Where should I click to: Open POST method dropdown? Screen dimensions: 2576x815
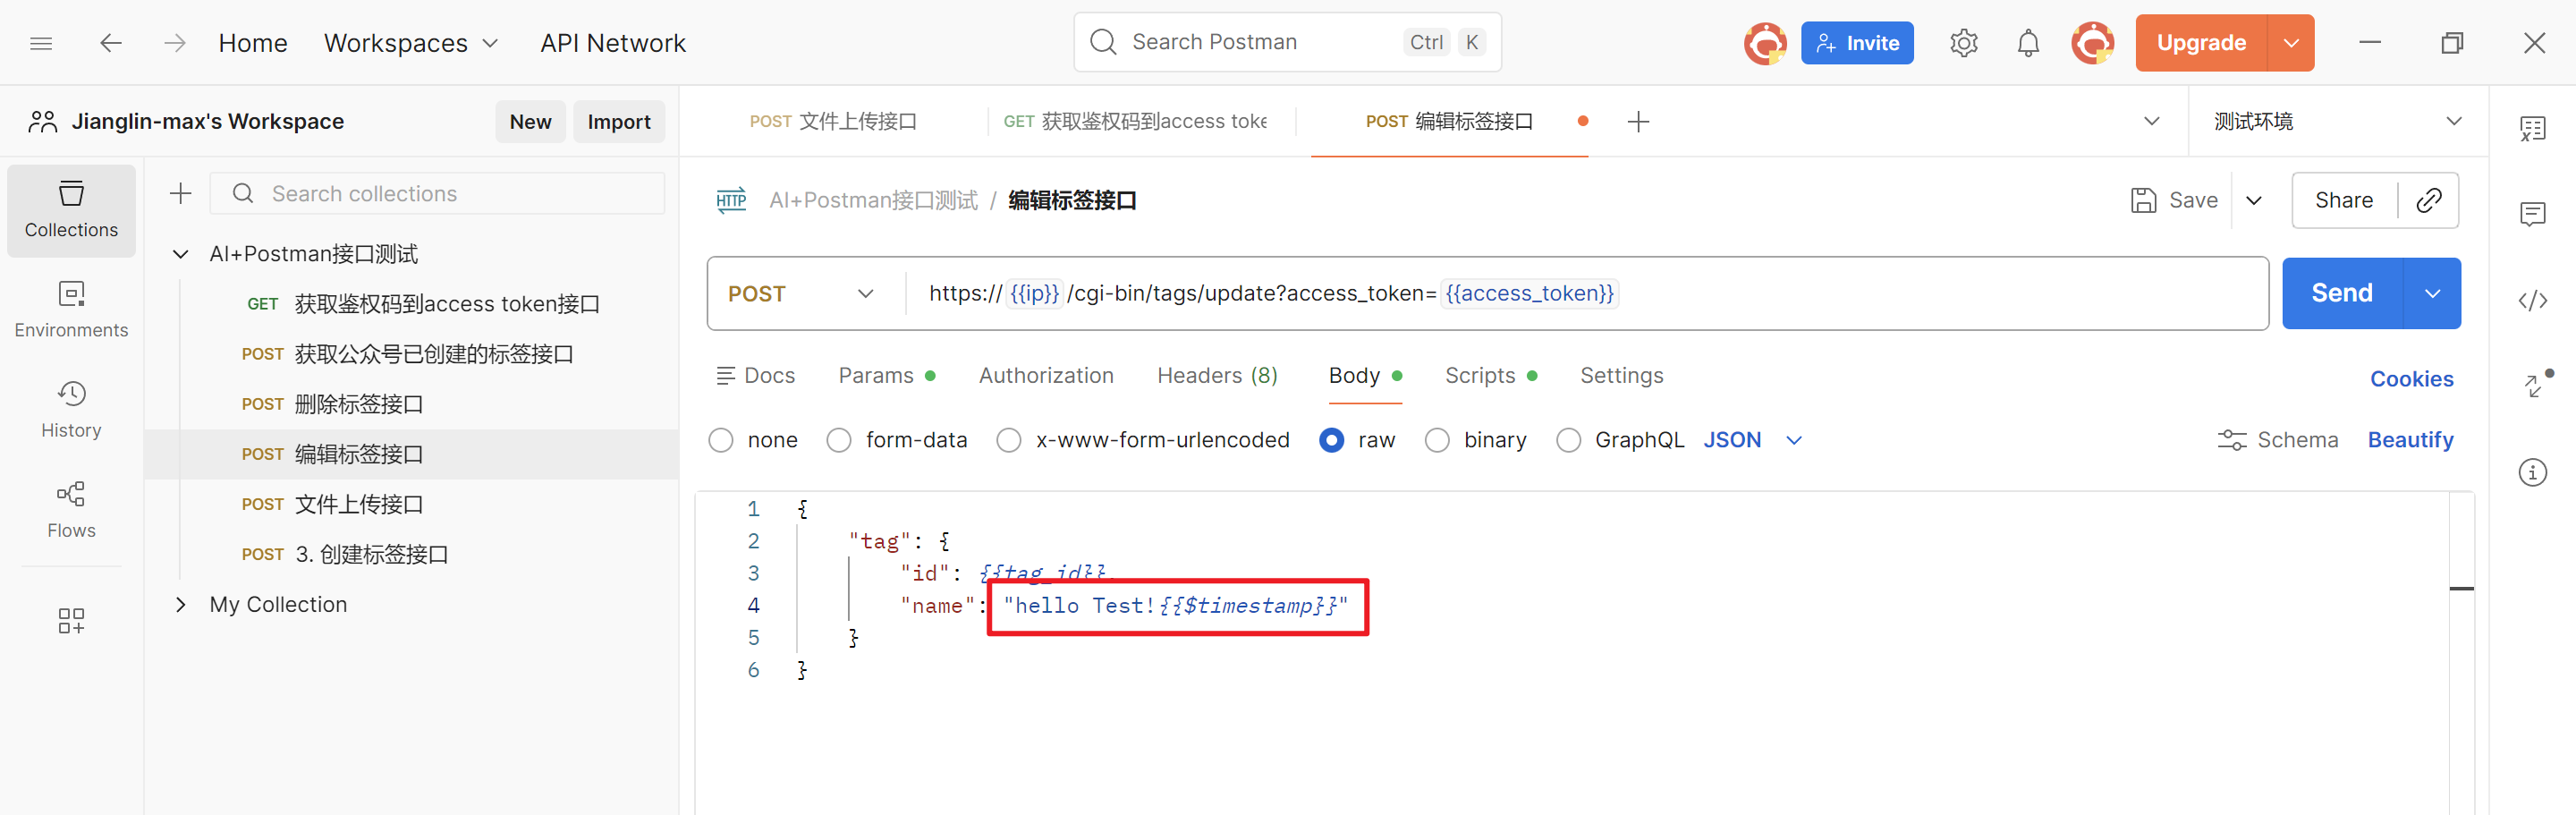point(802,294)
